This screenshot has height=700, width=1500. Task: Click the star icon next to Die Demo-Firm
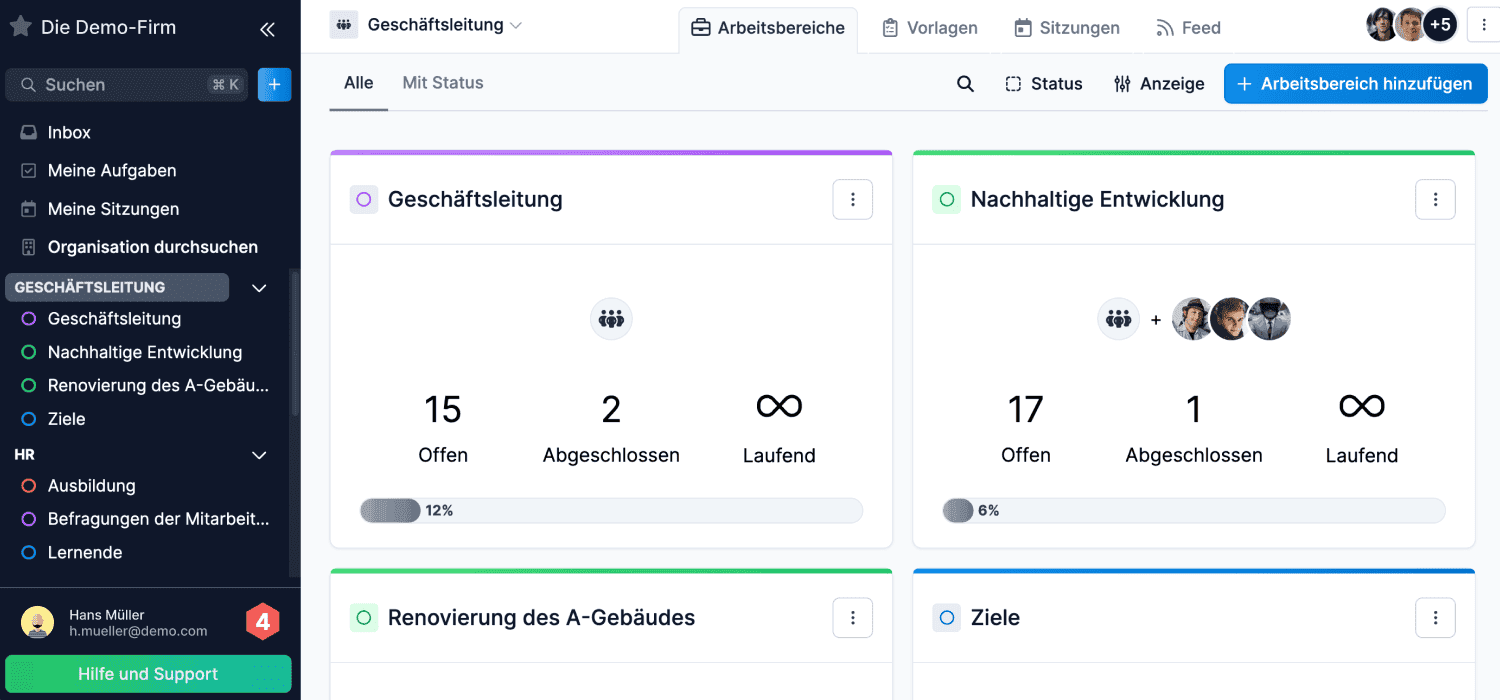(x=20, y=27)
